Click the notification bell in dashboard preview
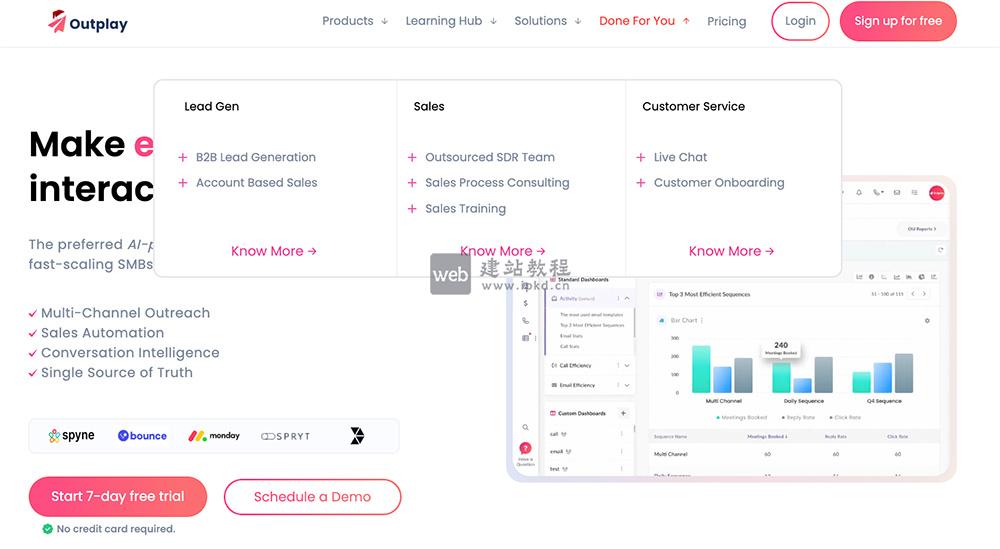This screenshot has width=1000, height=549. (x=858, y=192)
